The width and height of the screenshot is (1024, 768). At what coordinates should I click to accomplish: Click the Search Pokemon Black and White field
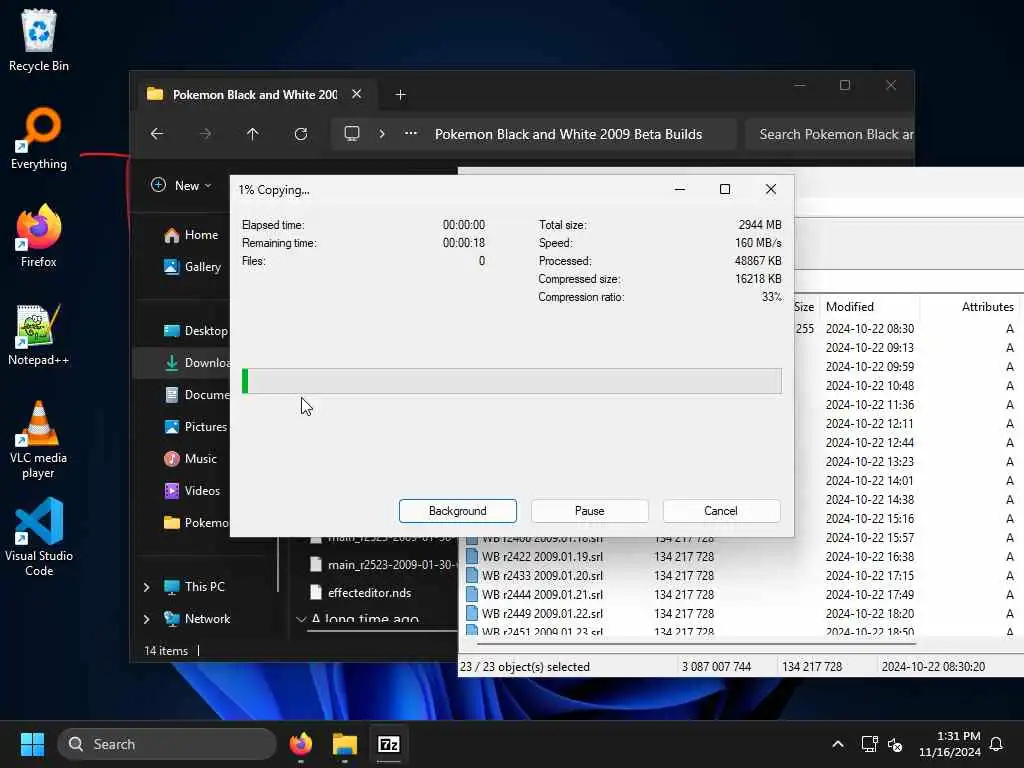tap(829, 134)
